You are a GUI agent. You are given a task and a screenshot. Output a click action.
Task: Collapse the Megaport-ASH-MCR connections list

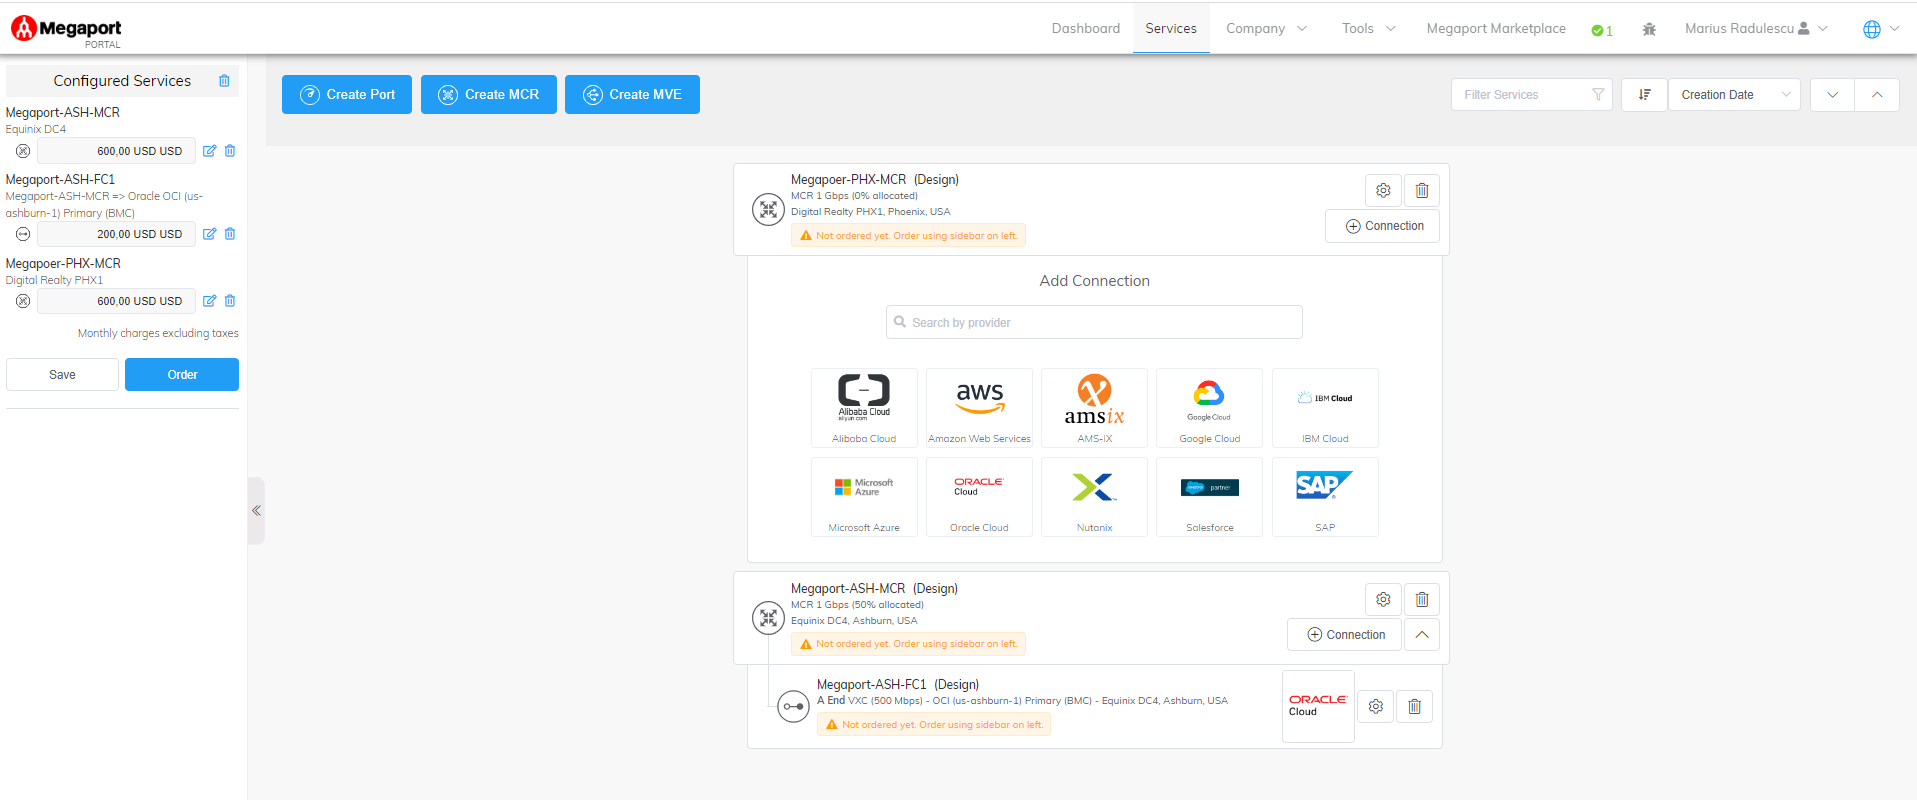(x=1421, y=635)
